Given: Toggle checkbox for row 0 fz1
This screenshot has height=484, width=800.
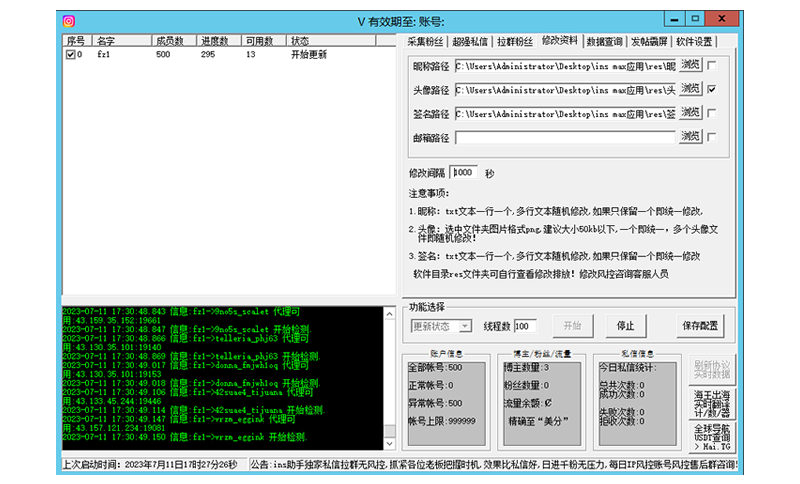Looking at the screenshot, I should pyautogui.click(x=69, y=55).
